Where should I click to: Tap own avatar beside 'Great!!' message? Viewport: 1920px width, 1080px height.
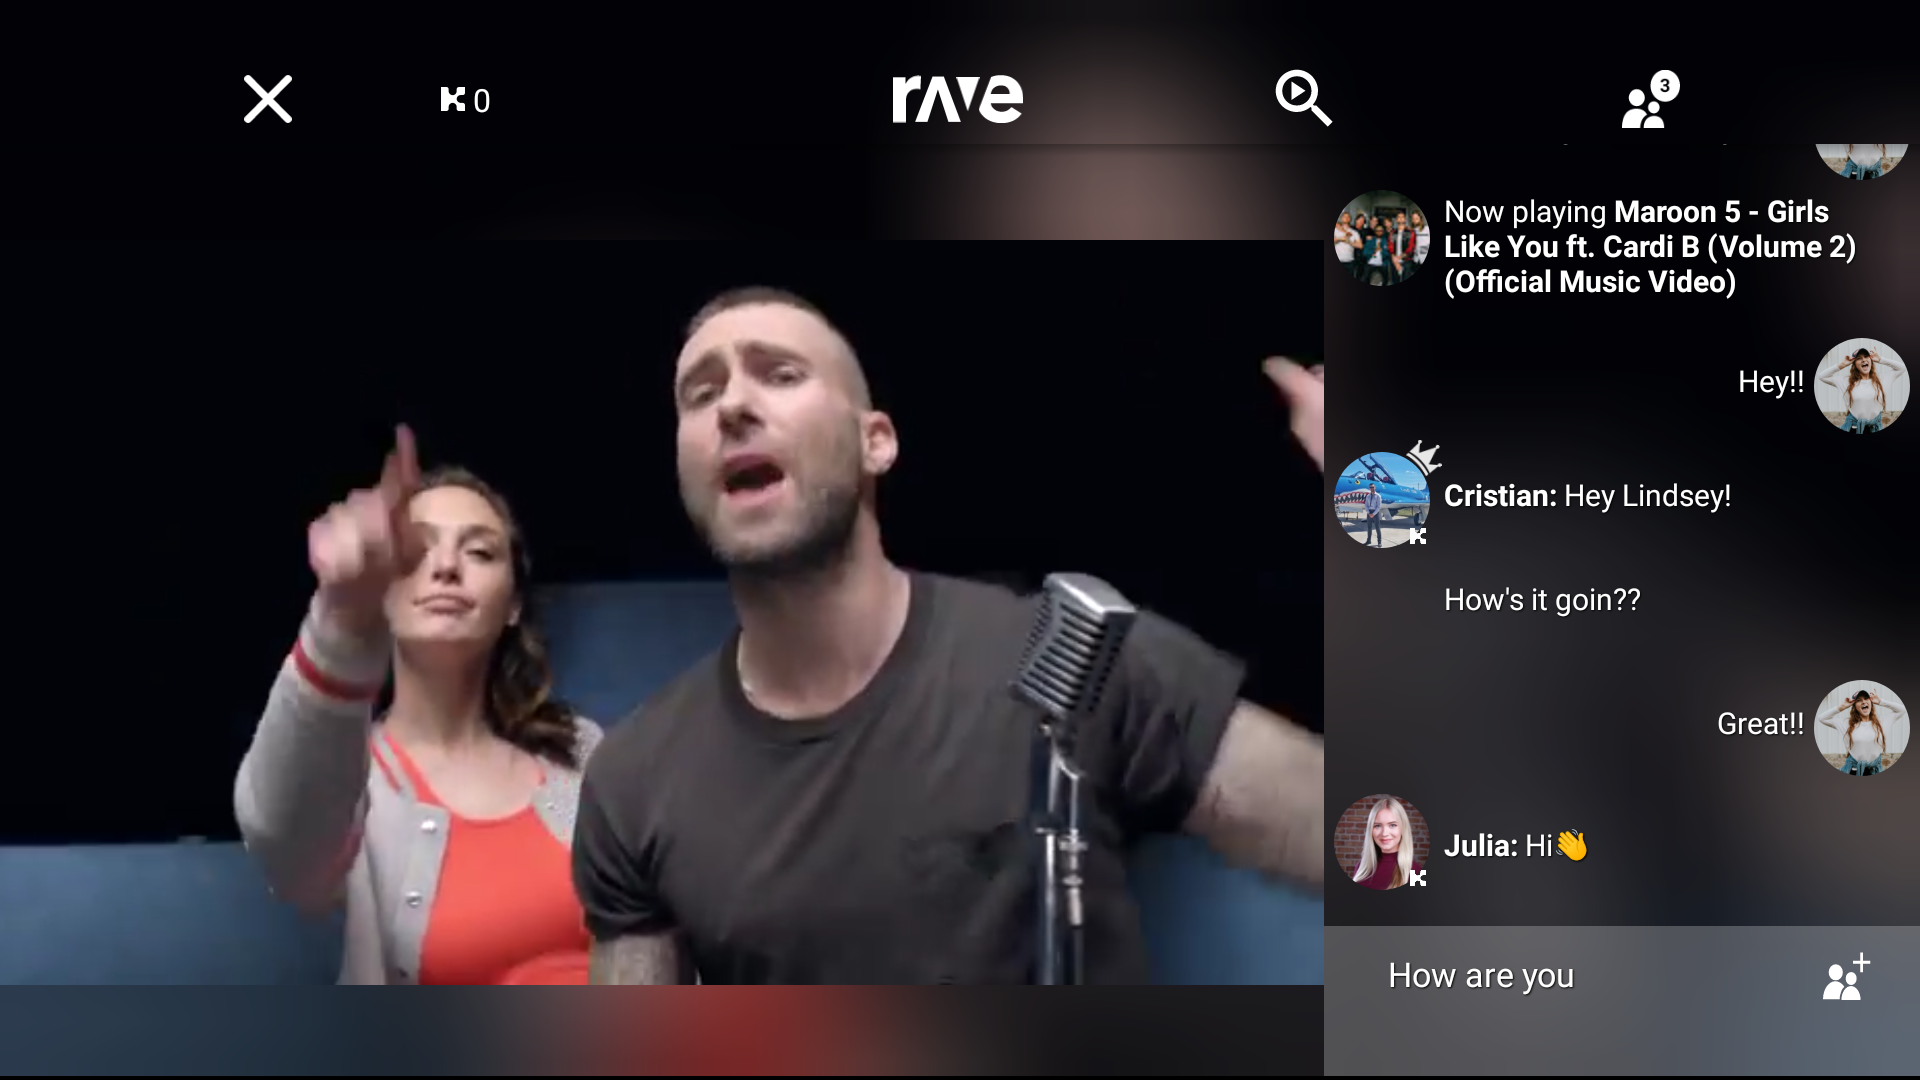click(x=1862, y=728)
